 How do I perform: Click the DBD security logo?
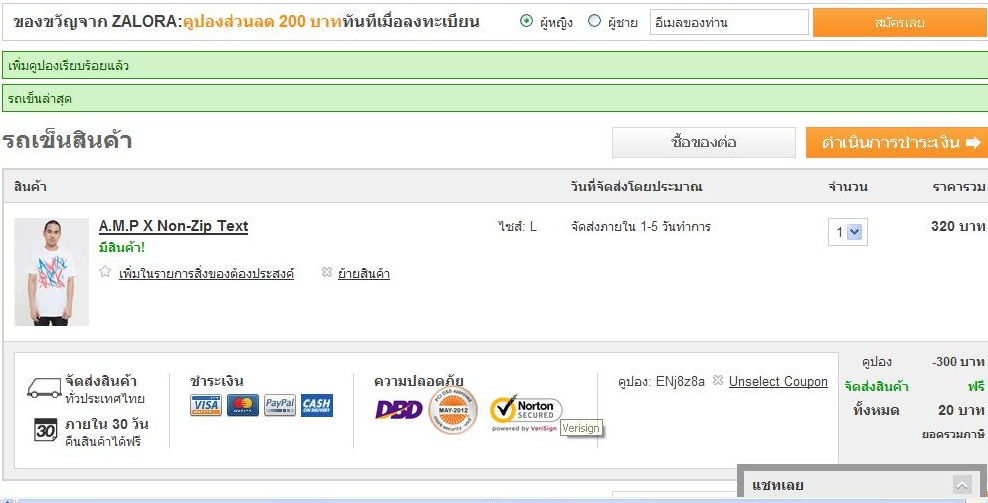[x=399, y=410]
